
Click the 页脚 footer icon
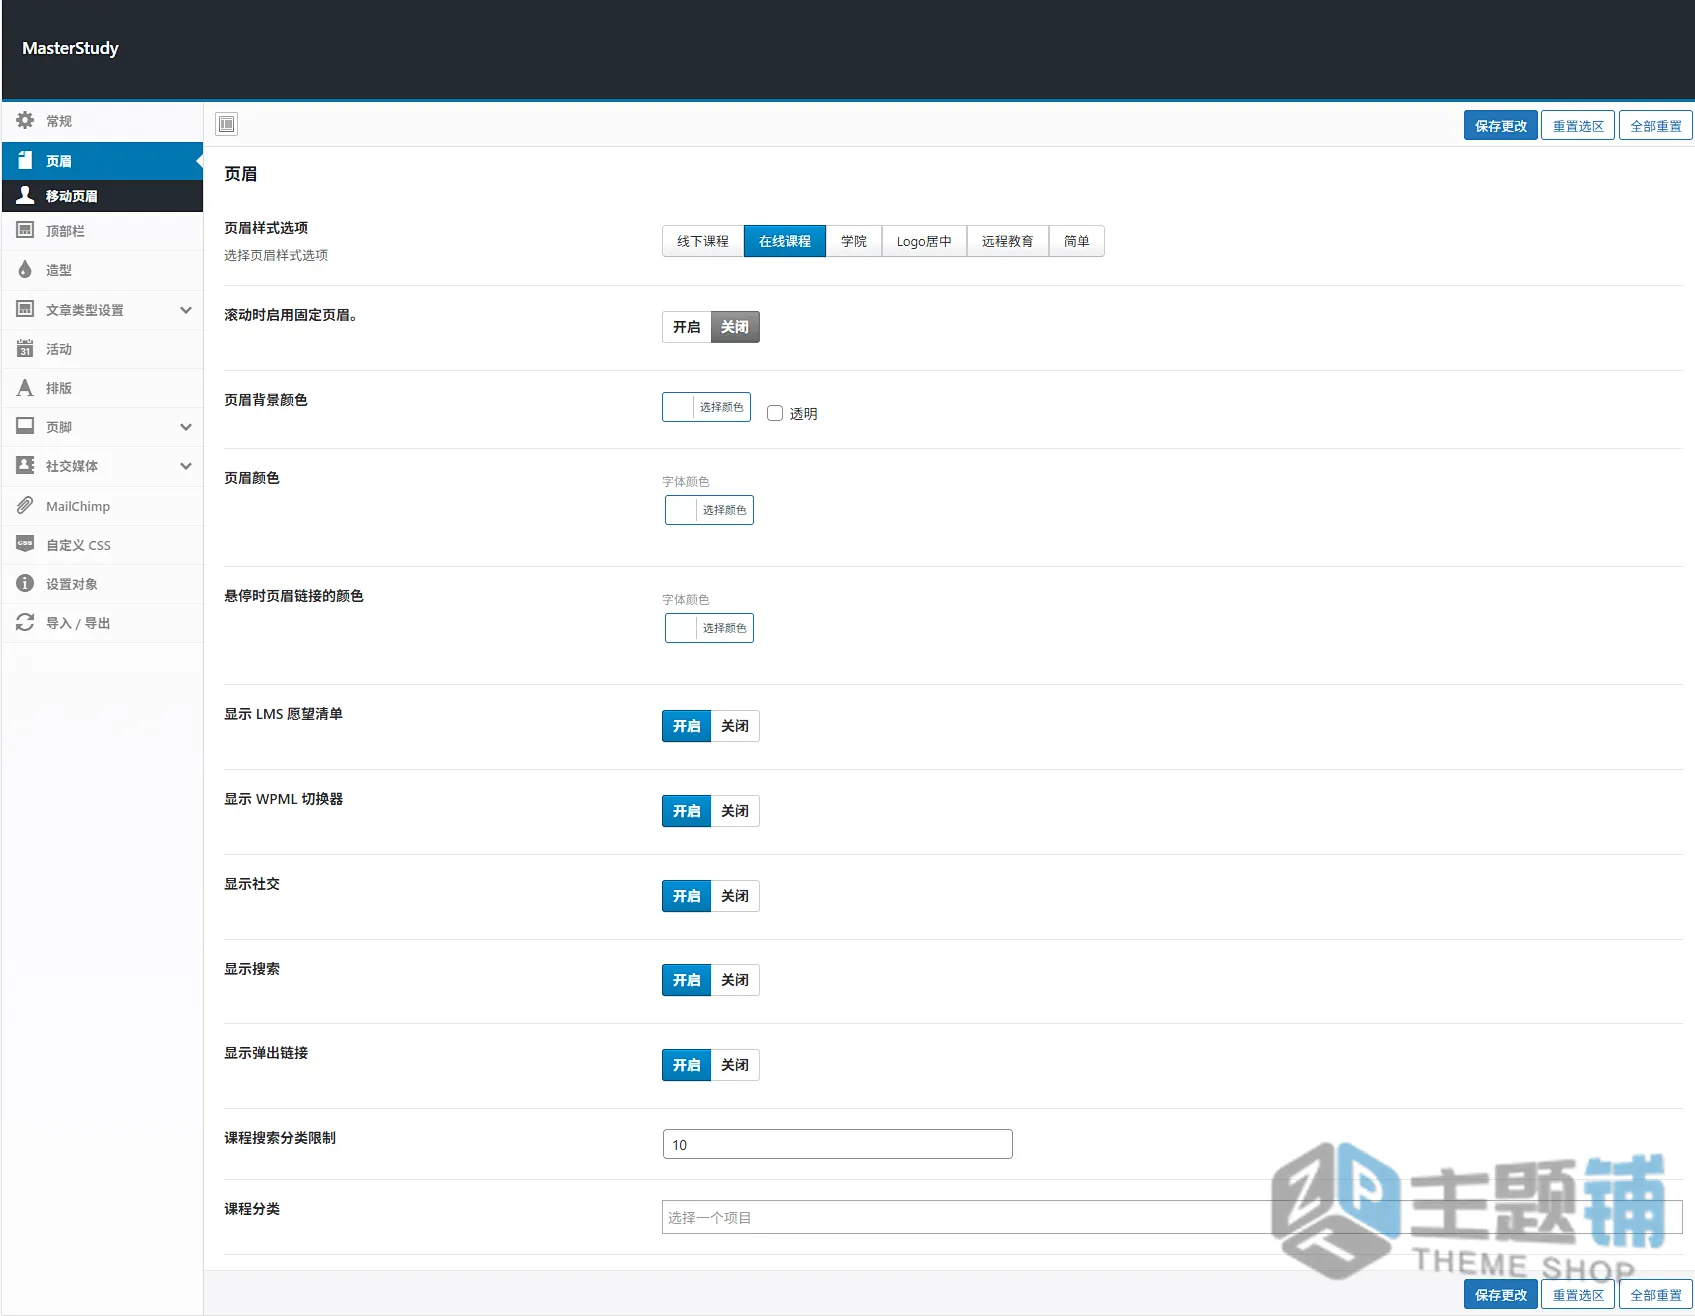pyautogui.click(x=25, y=426)
